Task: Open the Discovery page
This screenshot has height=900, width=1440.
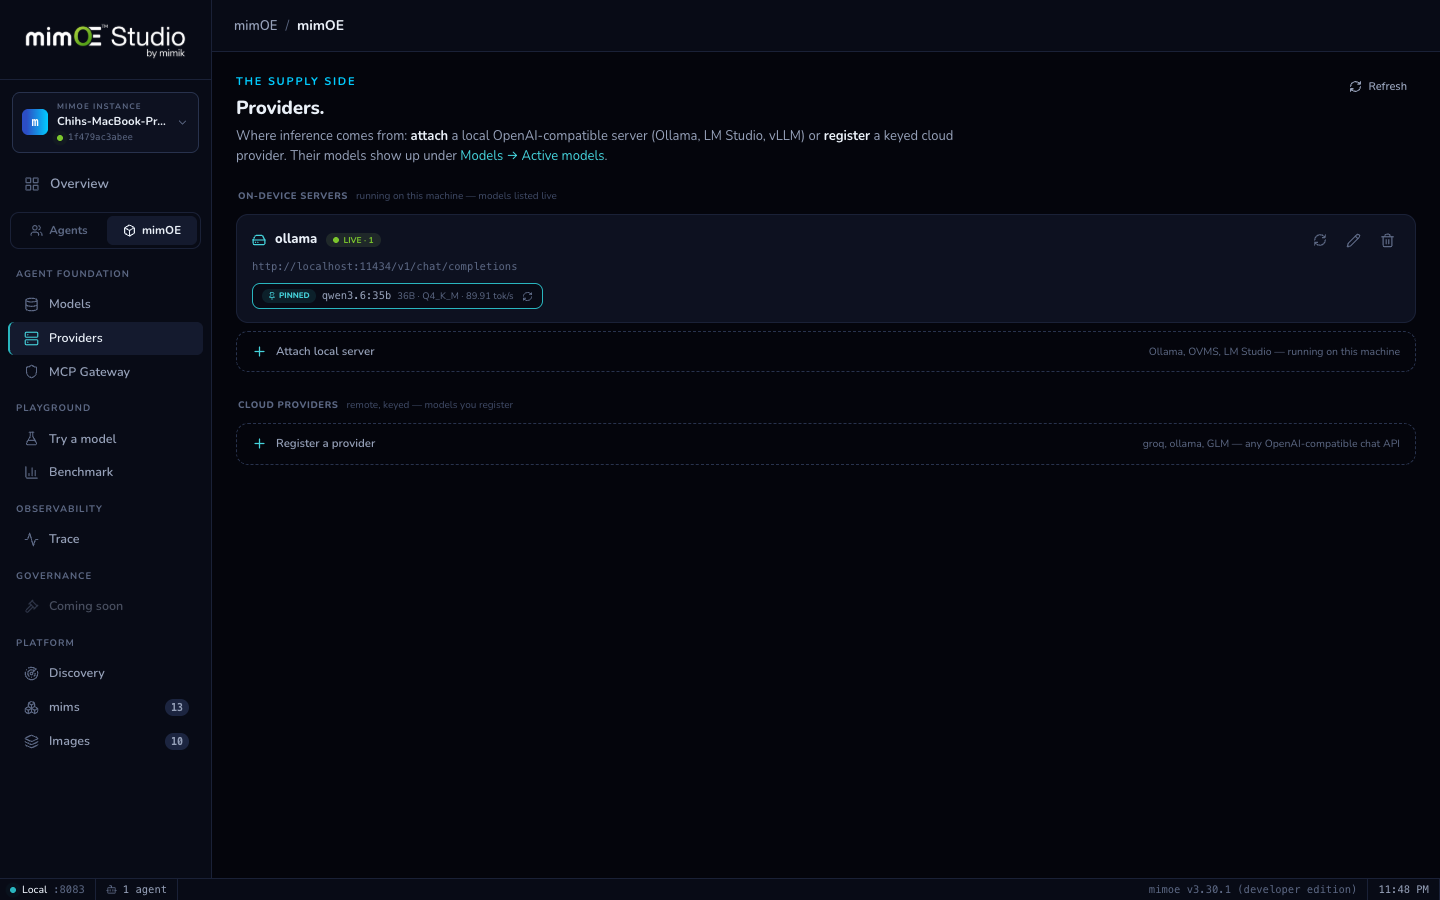Action: 105,673
